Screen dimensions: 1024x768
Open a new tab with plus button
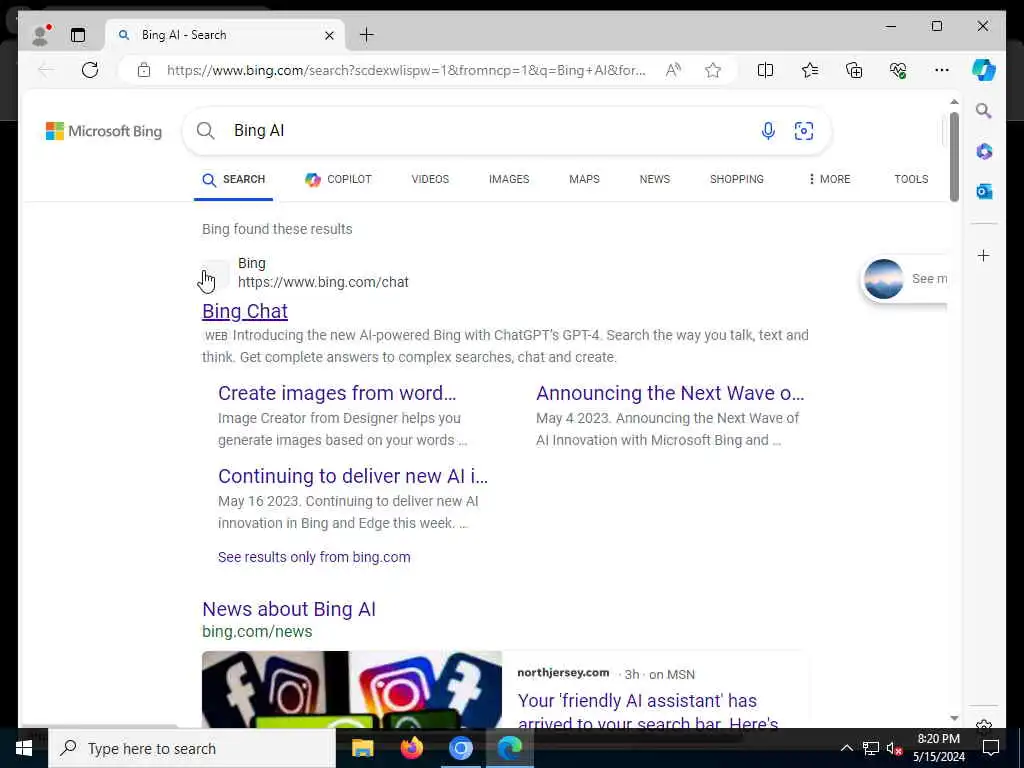(x=367, y=35)
